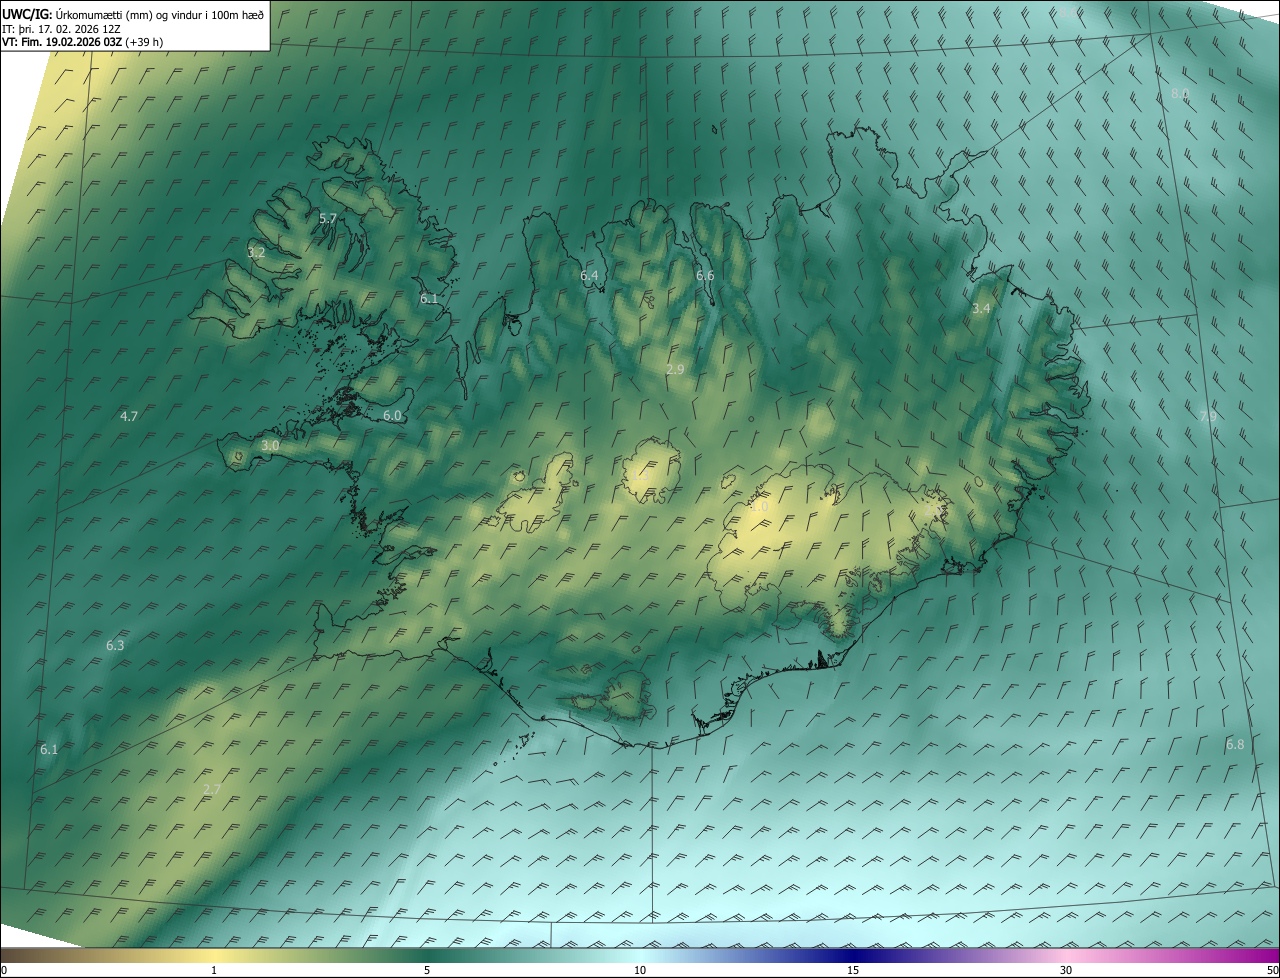Click the 5.7 value label on the map
Screen dimensions: 1280x978
click(x=328, y=218)
